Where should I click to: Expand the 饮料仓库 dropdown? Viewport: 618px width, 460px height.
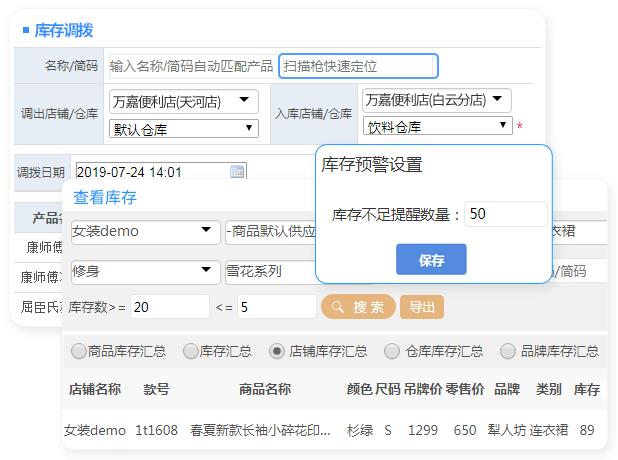pyautogui.click(x=437, y=126)
